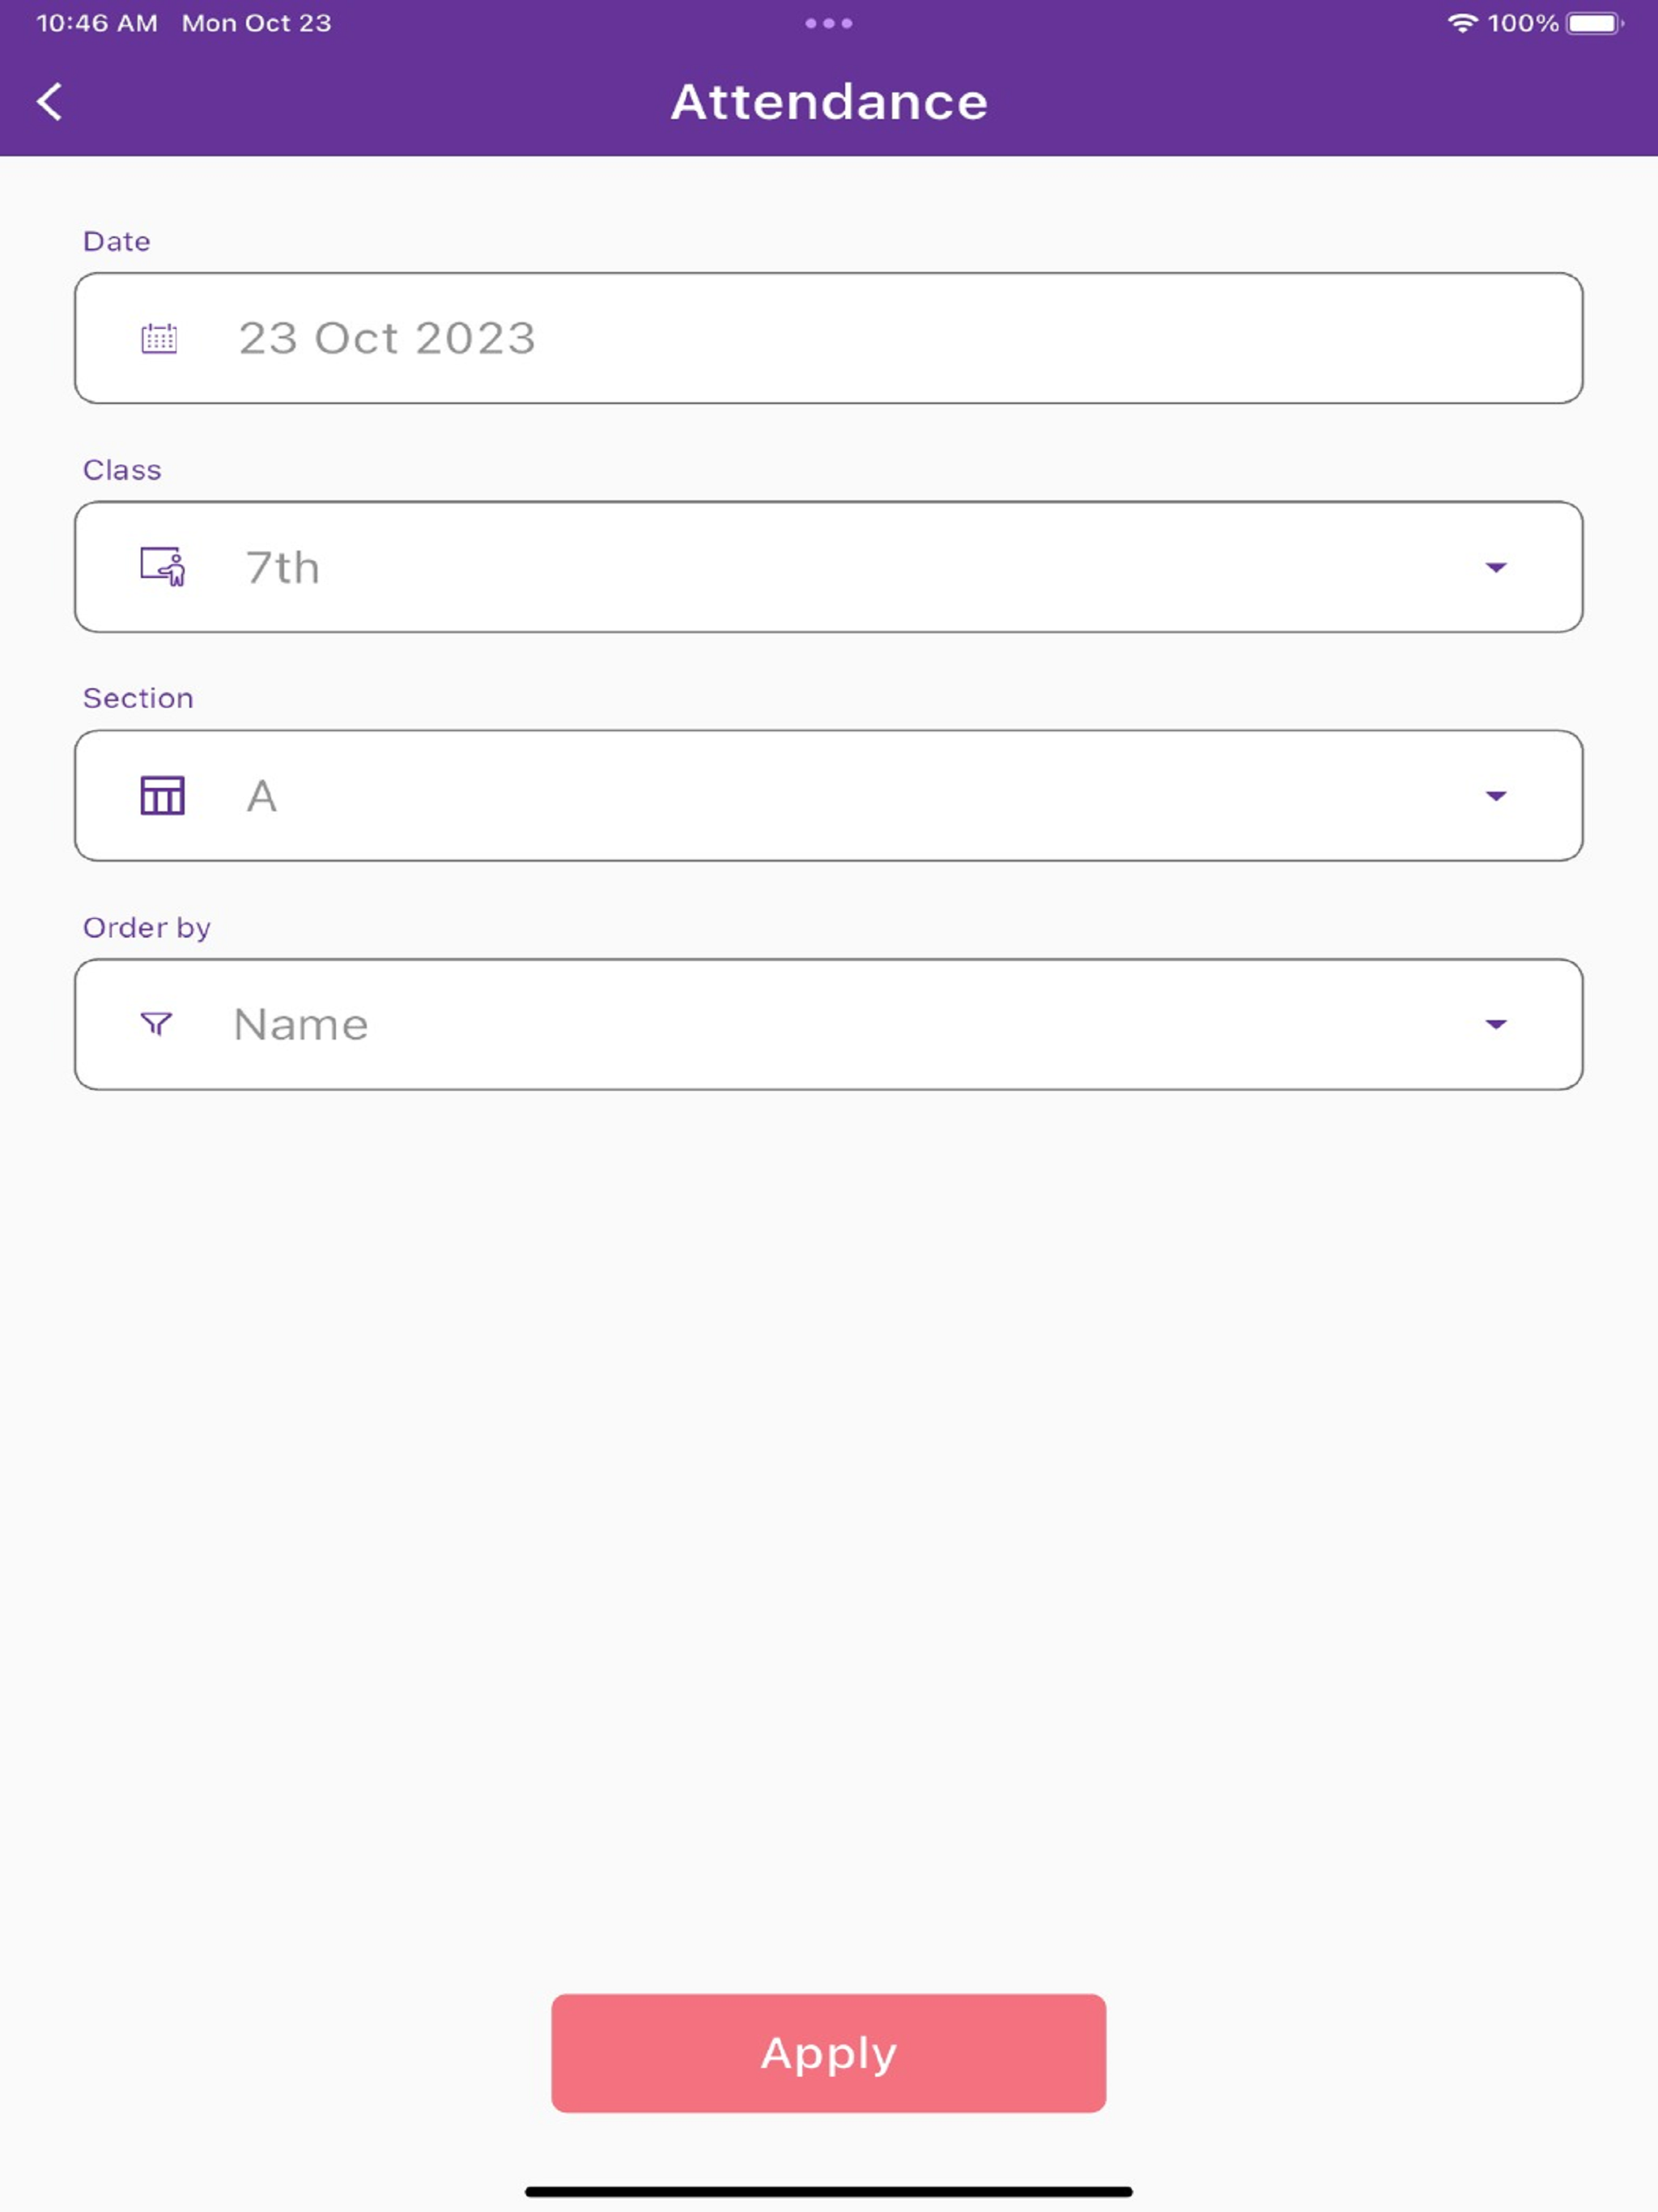Expand the Class dropdown arrow
The image size is (1658, 2212).
[x=1496, y=567]
